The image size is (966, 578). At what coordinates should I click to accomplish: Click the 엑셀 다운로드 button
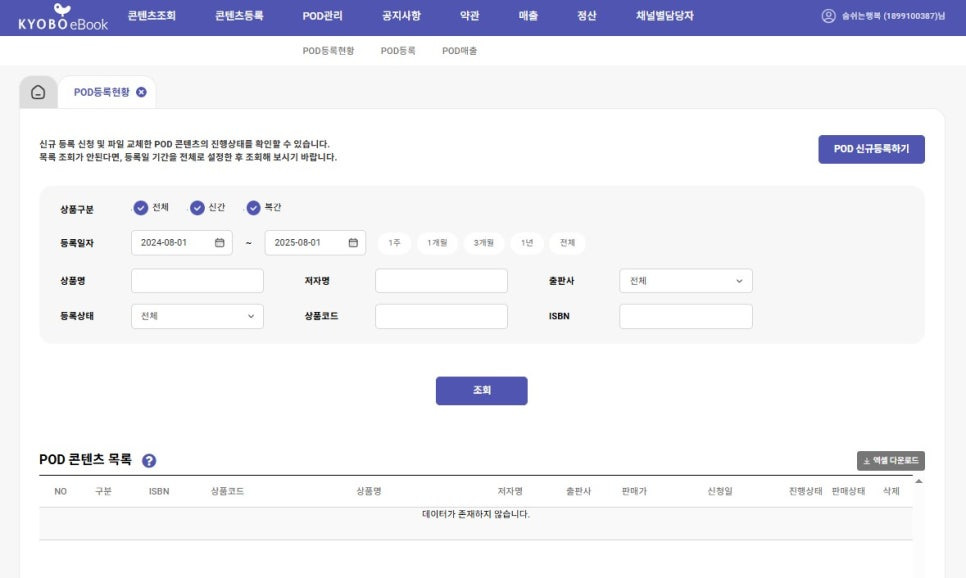click(890, 460)
